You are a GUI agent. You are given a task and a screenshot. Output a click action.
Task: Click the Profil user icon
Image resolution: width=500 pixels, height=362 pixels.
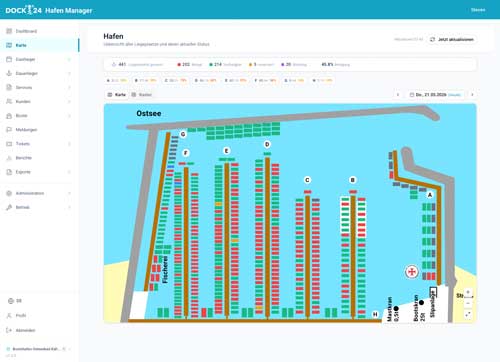(x=9, y=315)
